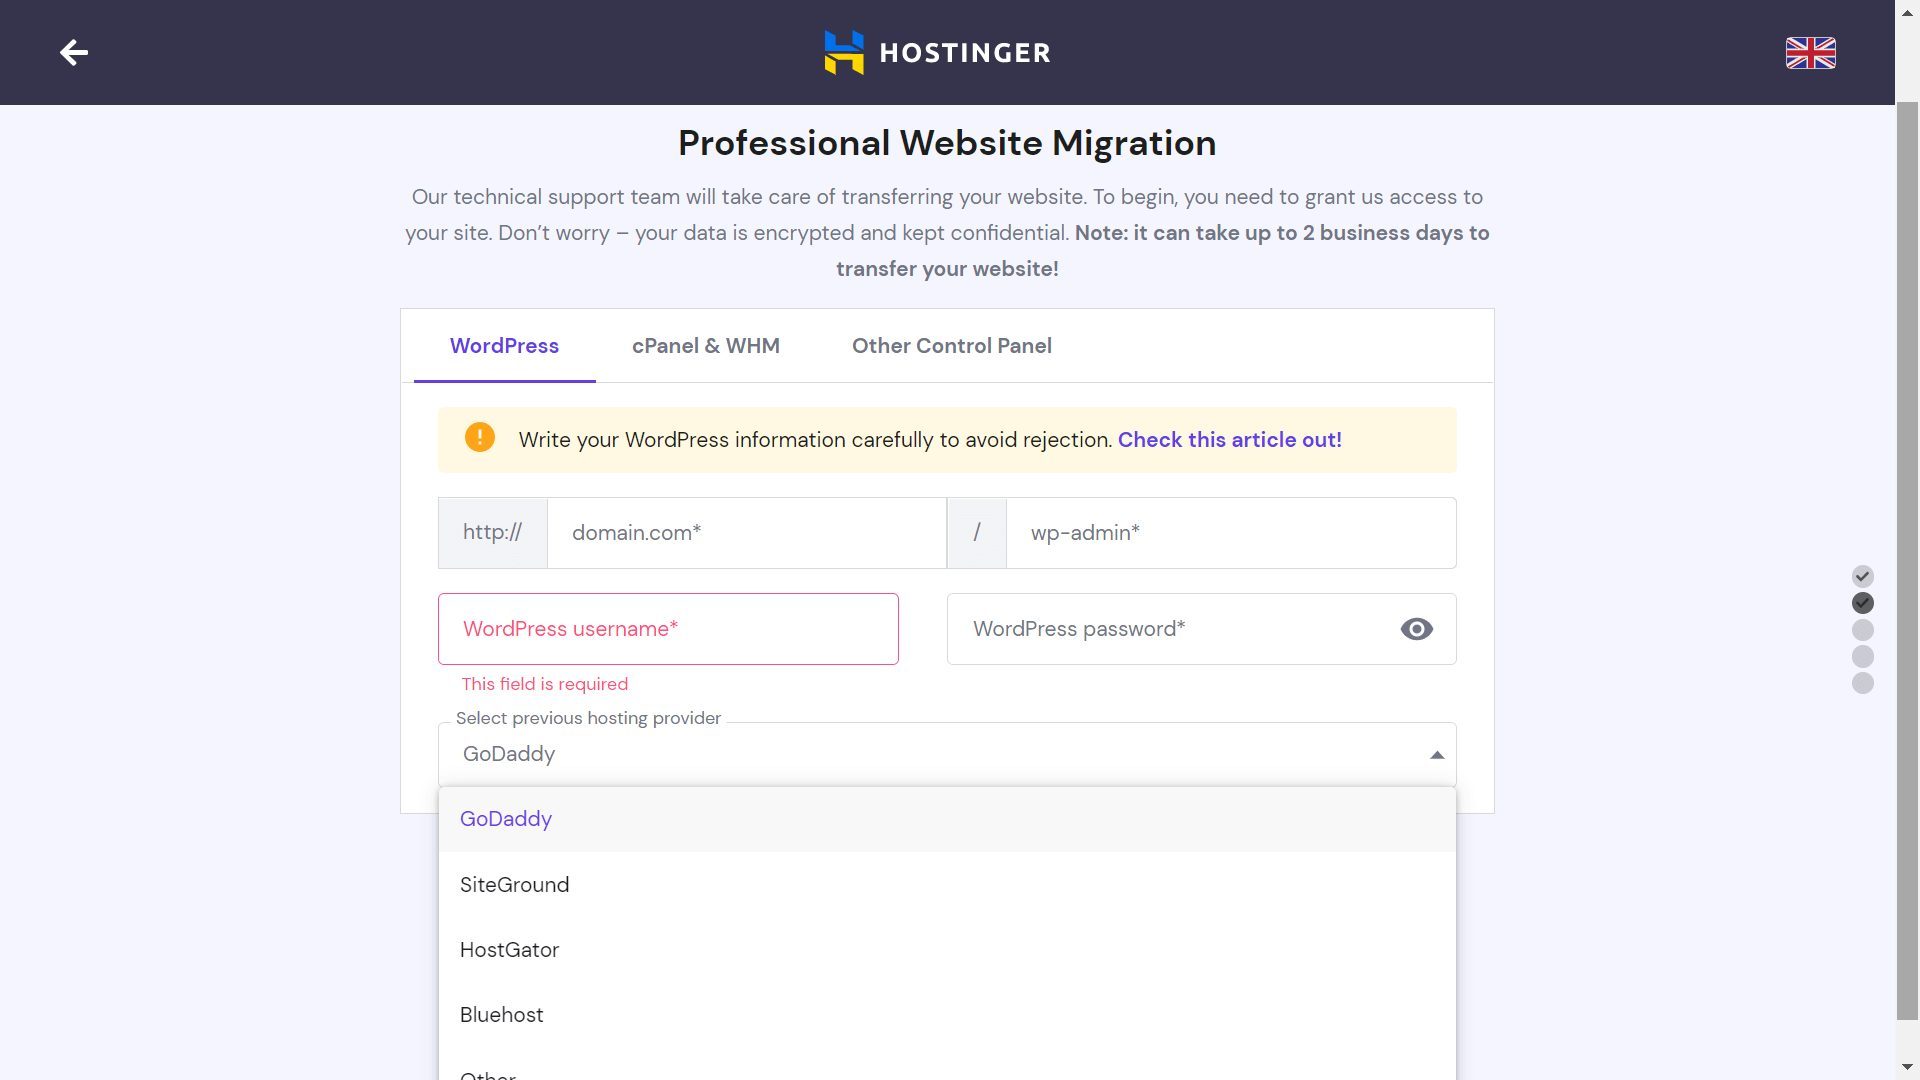Click the http:// prefix label
The width and height of the screenshot is (1920, 1080).
coord(493,533)
